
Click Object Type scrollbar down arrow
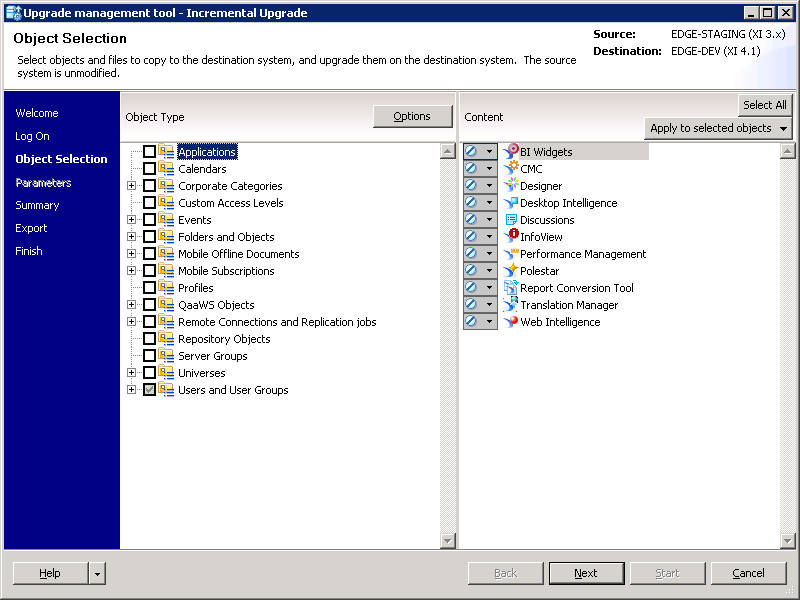(x=447, y=540)
